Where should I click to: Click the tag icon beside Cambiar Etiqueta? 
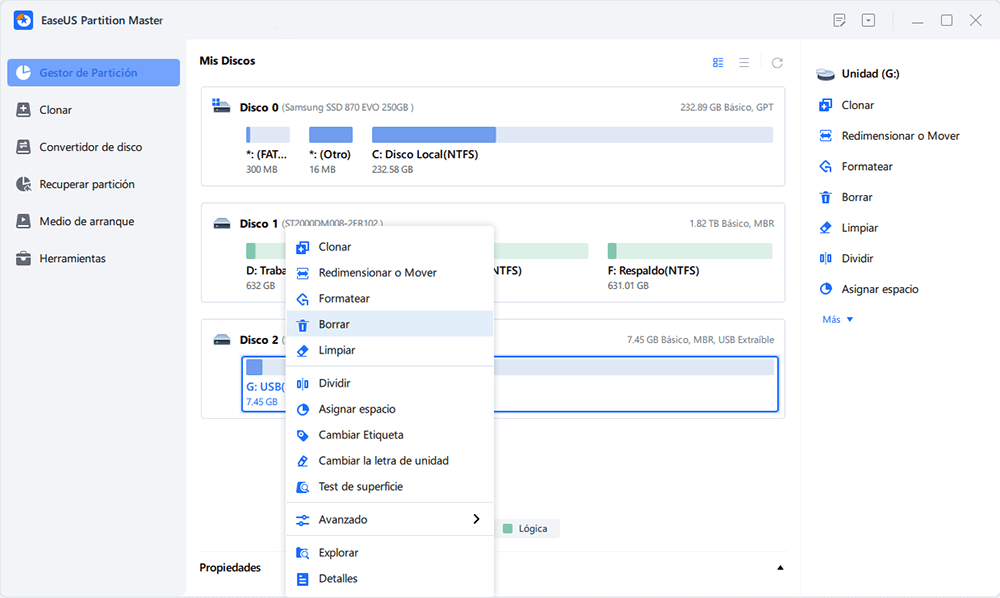[303, 435]
